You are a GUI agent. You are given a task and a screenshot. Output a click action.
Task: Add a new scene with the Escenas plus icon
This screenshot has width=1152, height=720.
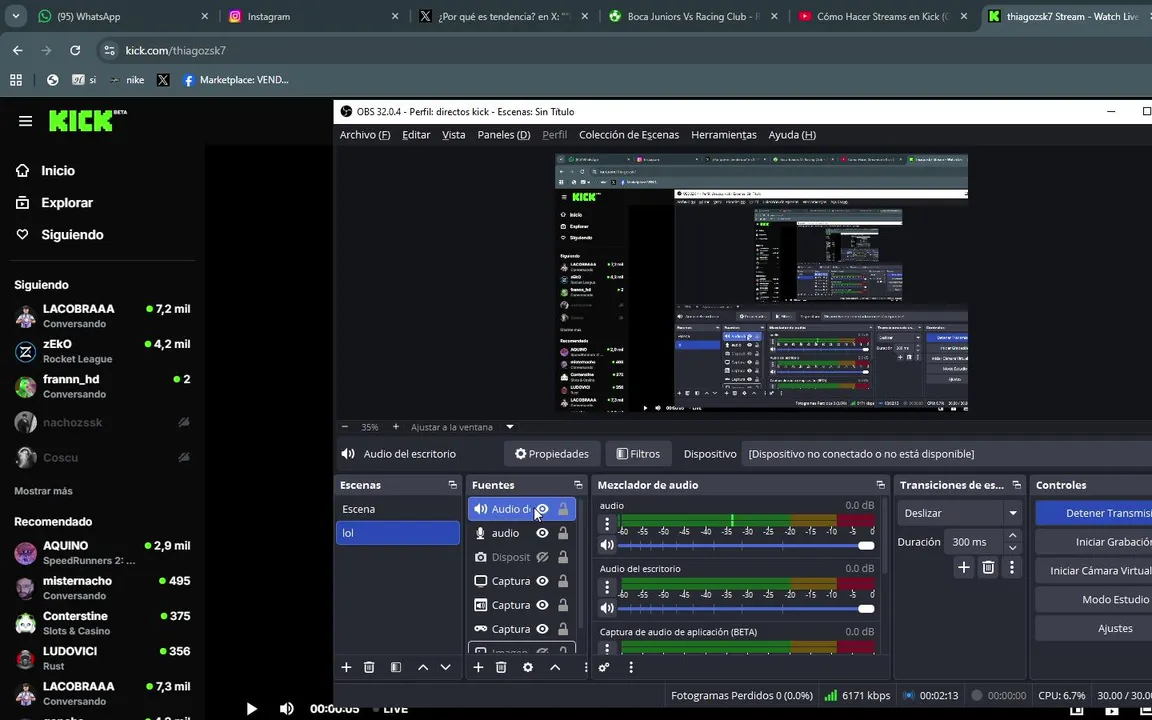point(346,667)
